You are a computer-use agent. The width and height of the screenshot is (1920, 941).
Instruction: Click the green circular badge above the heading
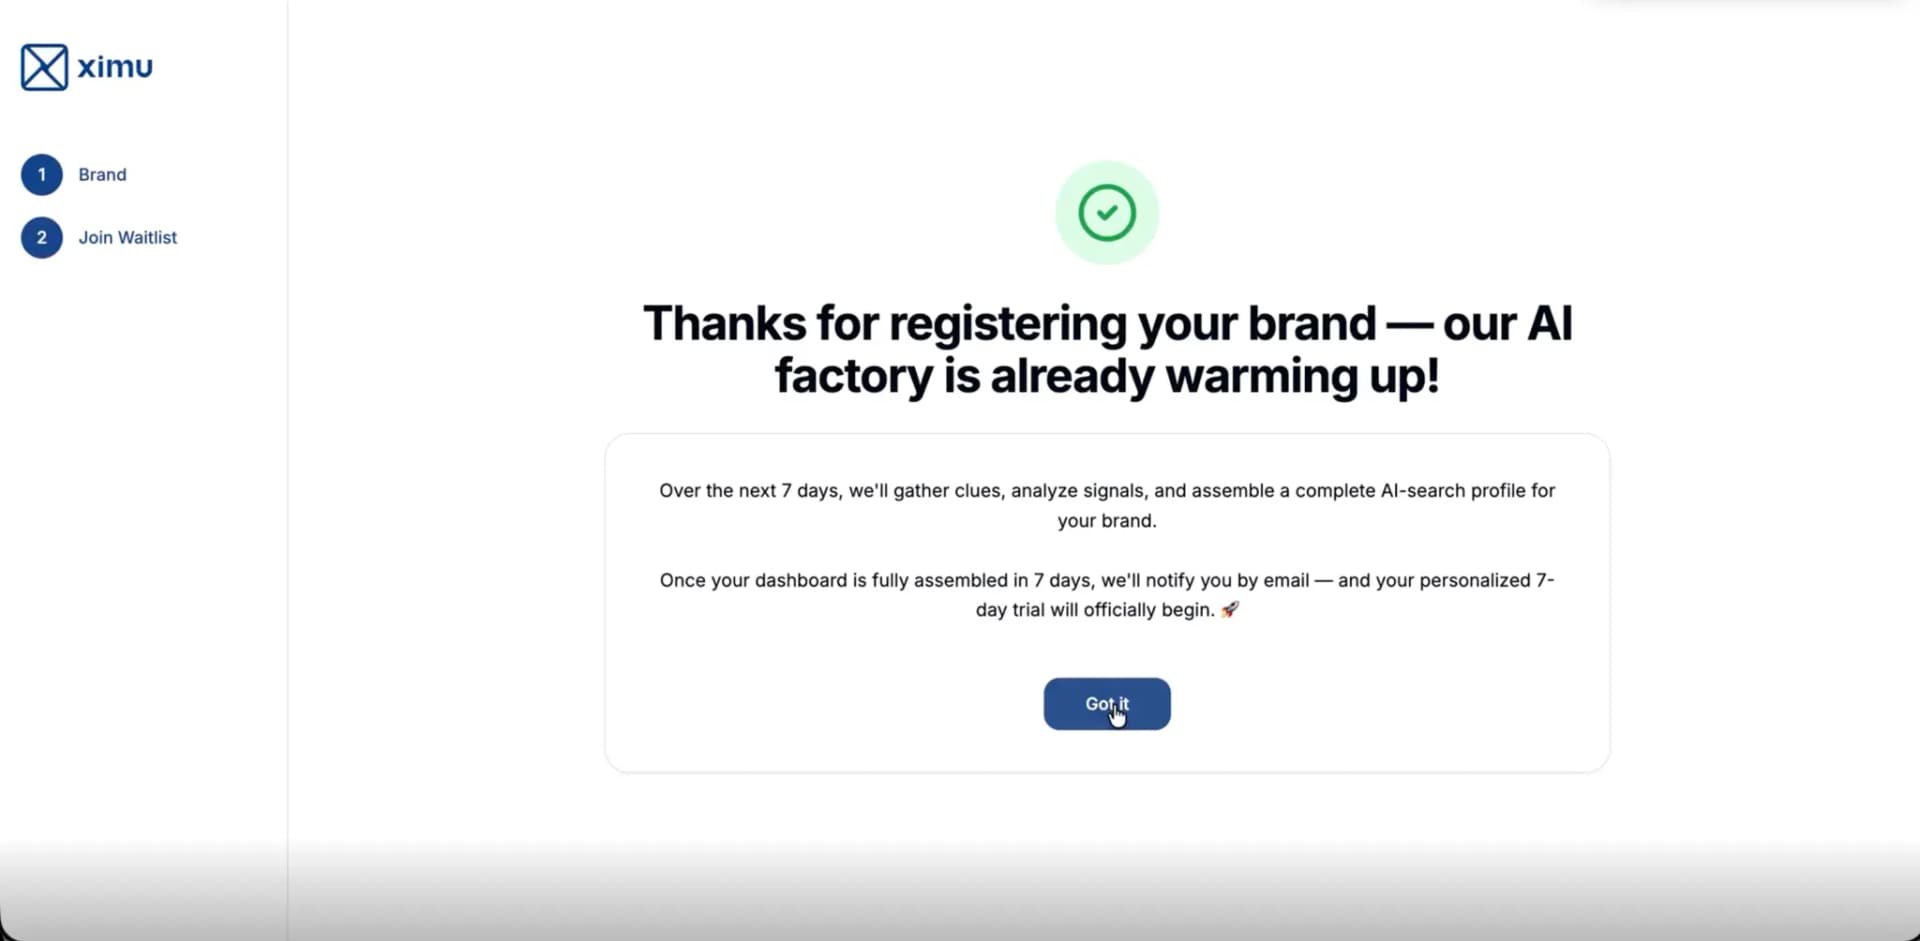(x=1106, y=212)
